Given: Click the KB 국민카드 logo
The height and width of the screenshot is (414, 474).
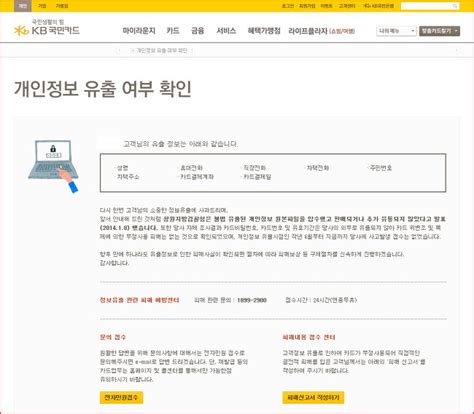Looking at the screenshot, I should click(47, 28).
